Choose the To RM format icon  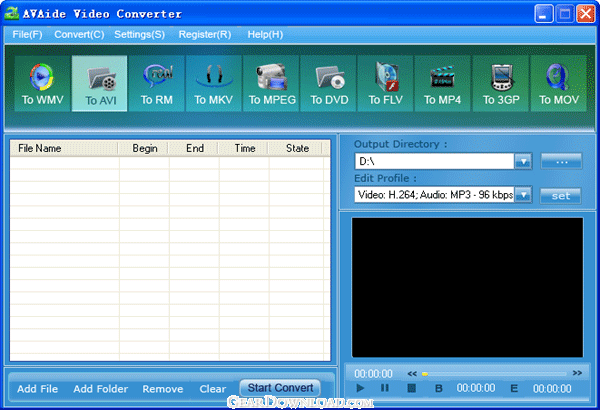pyautogui.click(x=157, y=83)
